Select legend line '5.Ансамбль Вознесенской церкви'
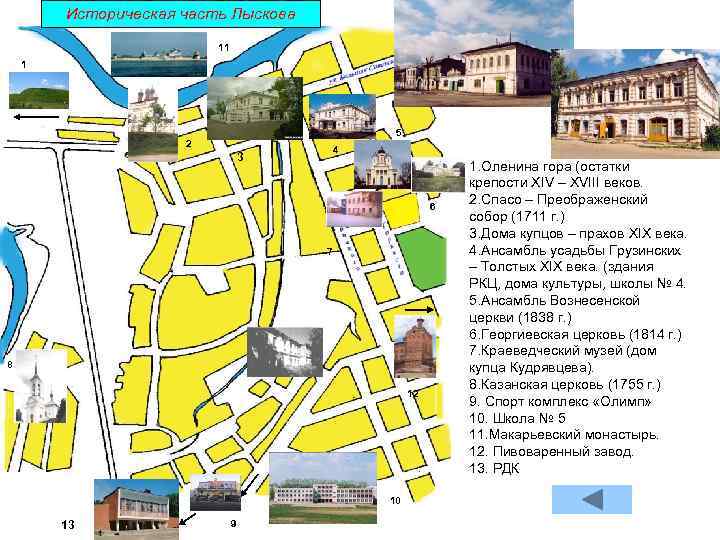Image resolution: width=720 pixels, height=540 pixels. (554, 309)
